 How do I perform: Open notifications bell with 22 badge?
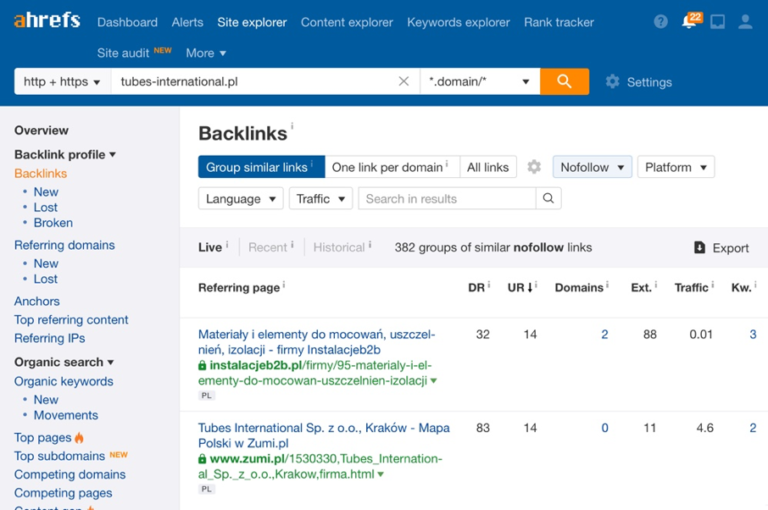tap(692, 21)
